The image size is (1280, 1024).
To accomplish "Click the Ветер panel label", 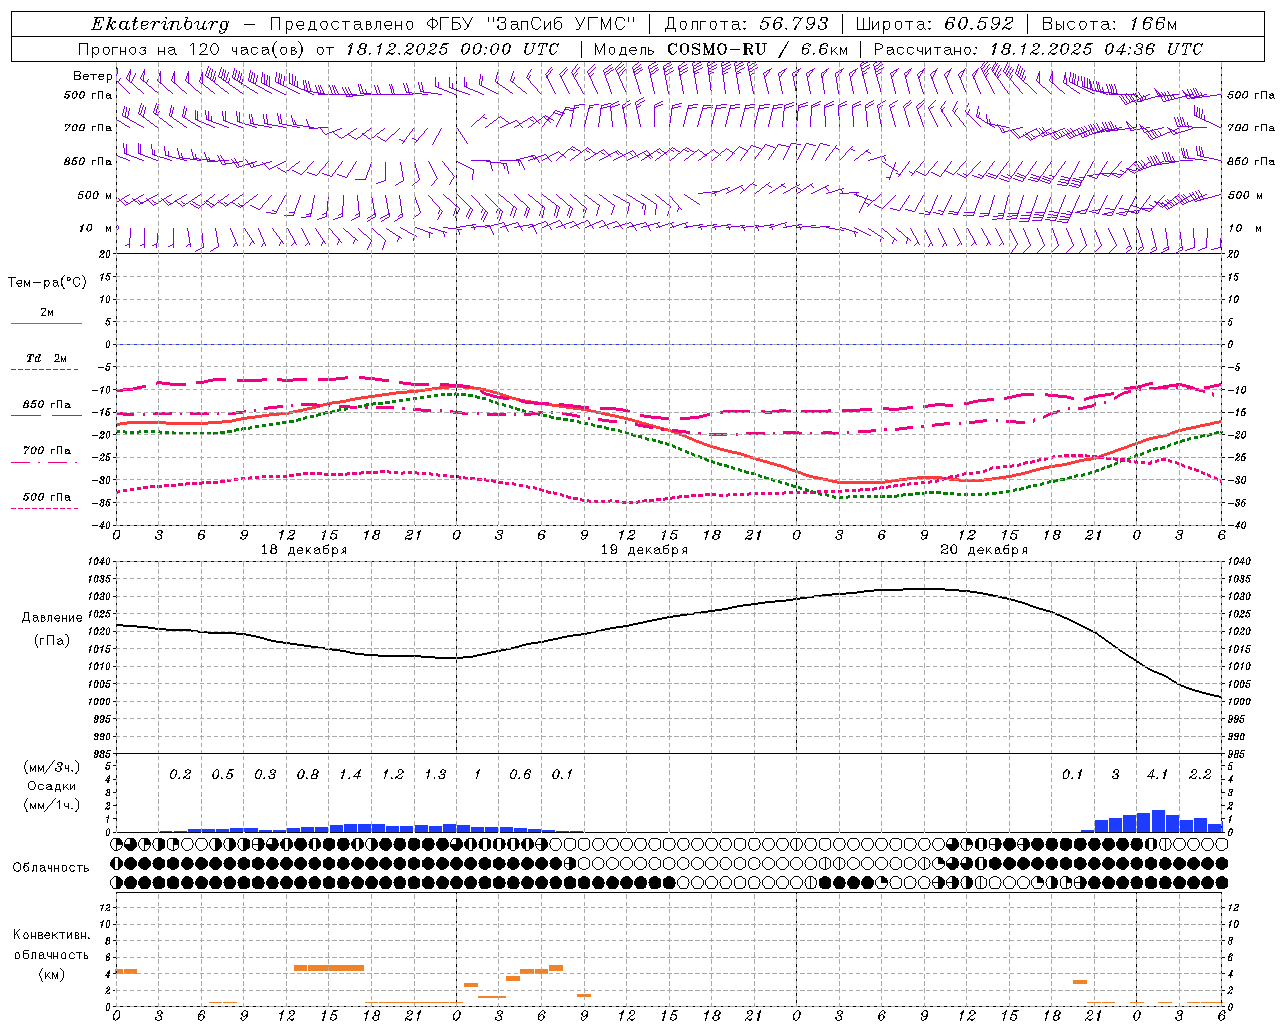I will coord(92,76).
